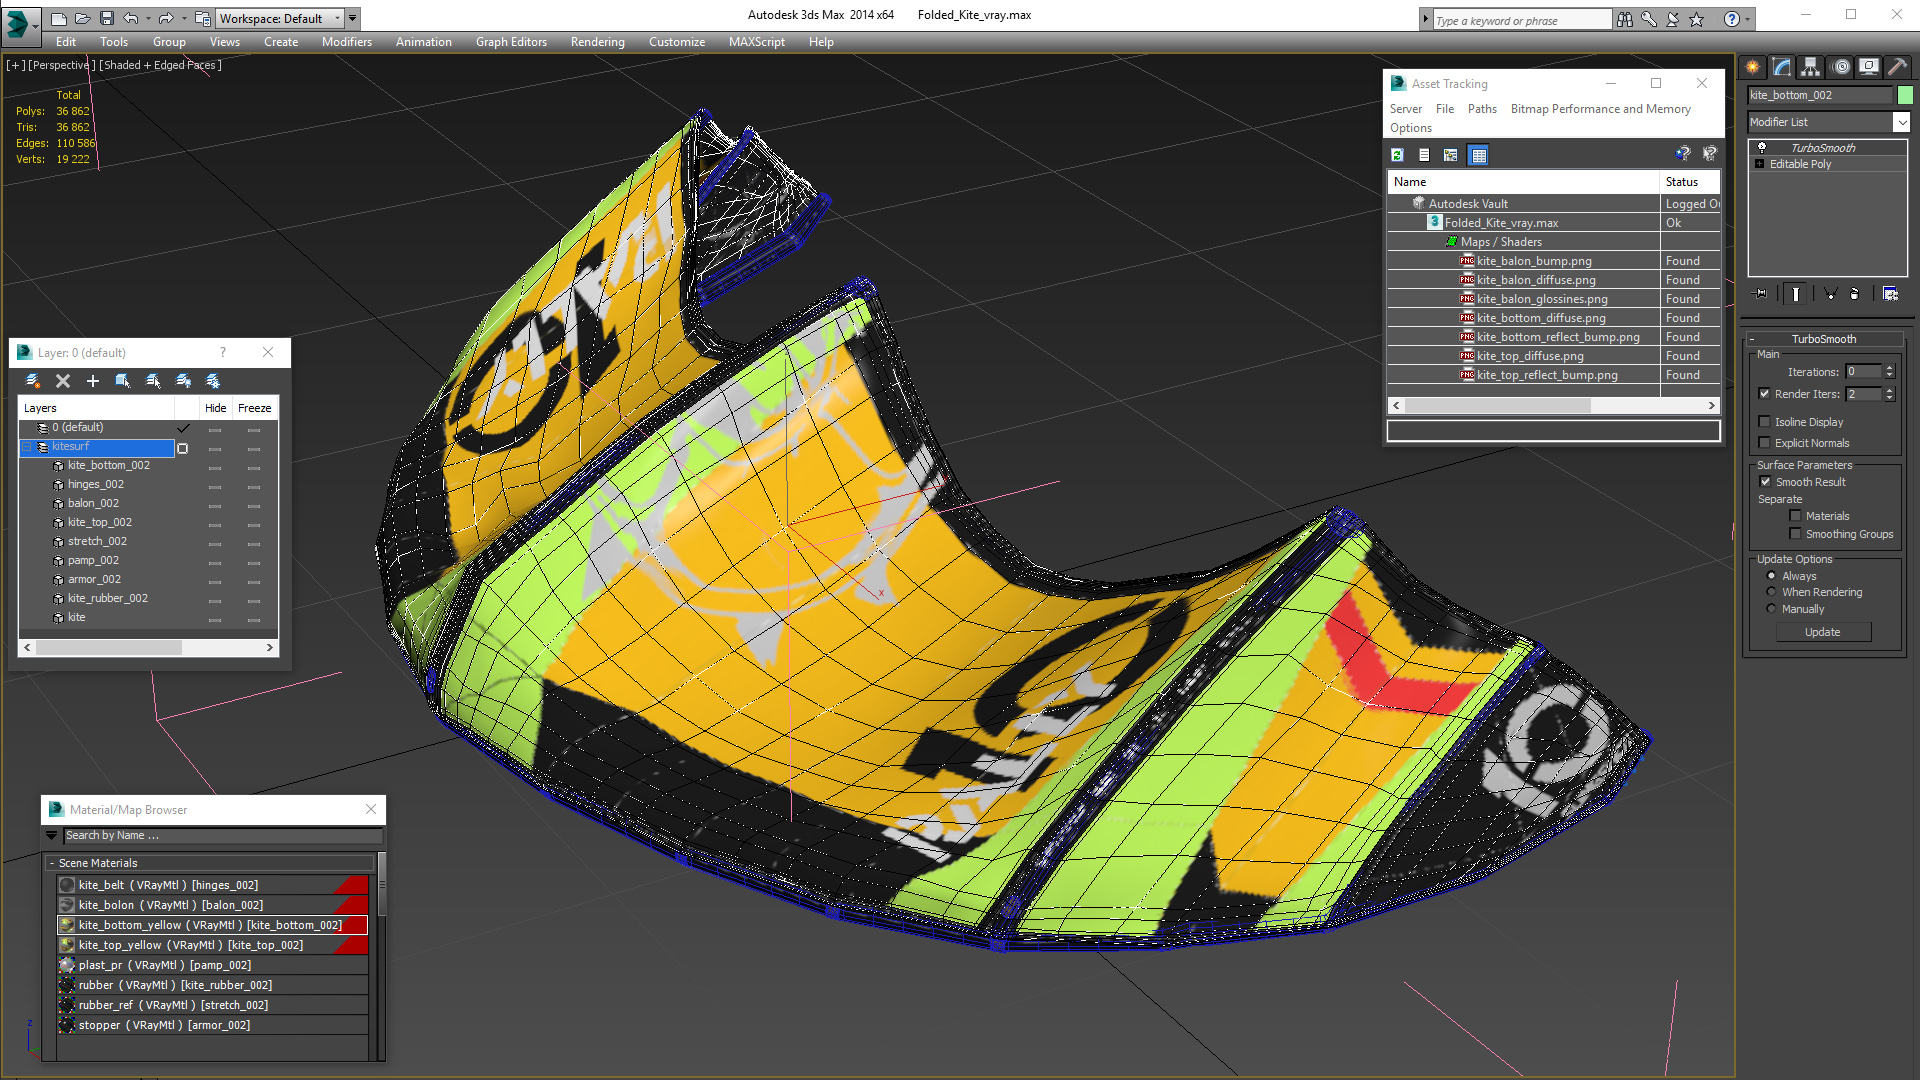Click Freeze/Unfreeze All Layers snowflake icon
The width and height of the screenshot is (1920, 1080).
point(213,381)
